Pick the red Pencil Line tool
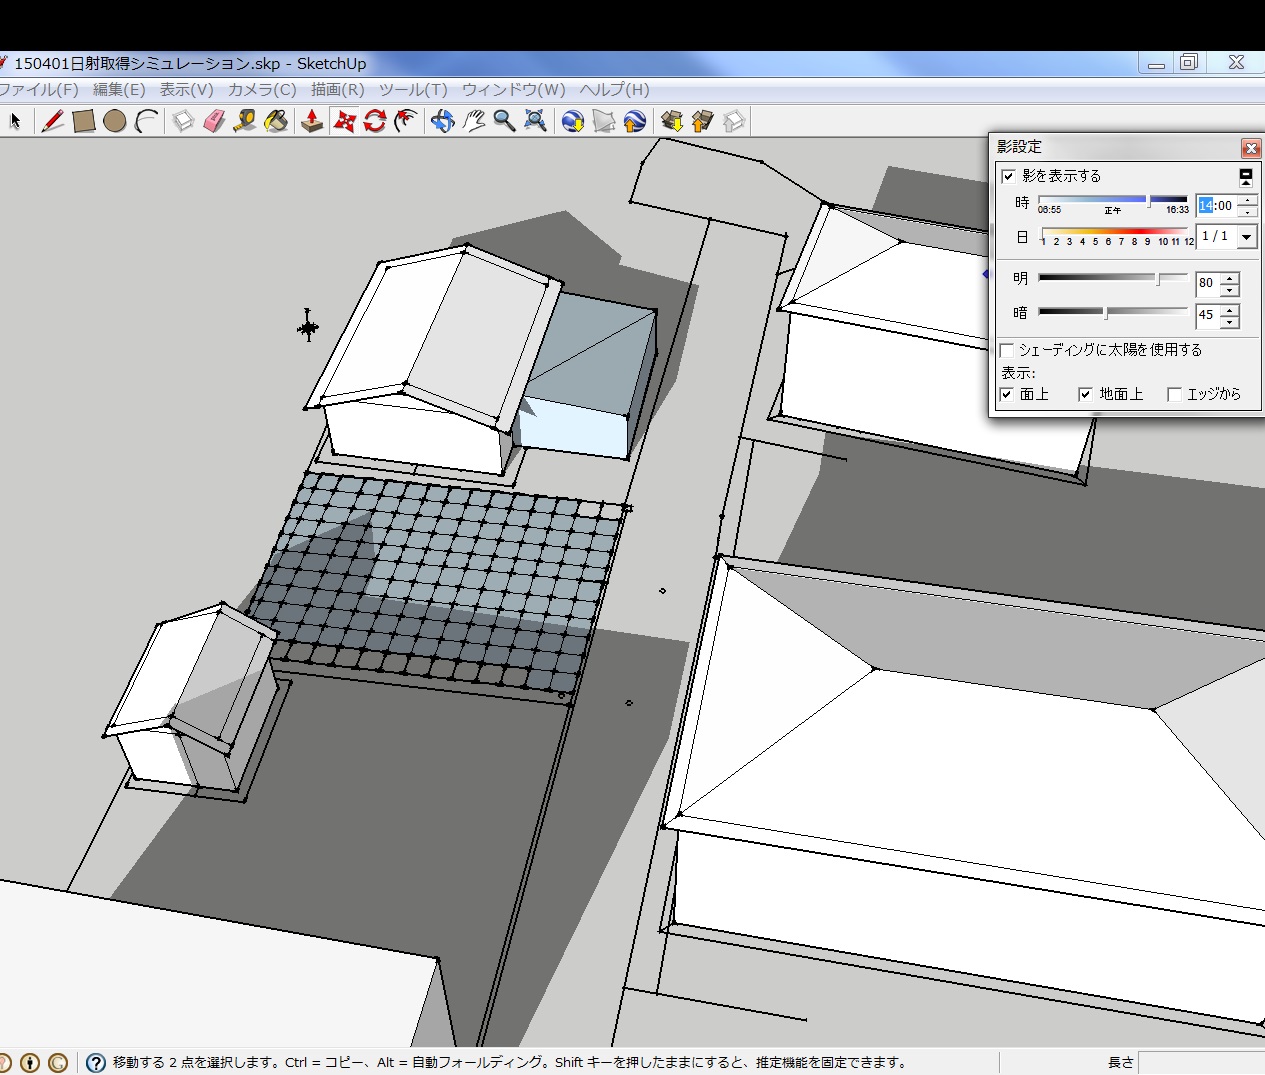The image size is (1265, 1075). click(x=52, y=121)
